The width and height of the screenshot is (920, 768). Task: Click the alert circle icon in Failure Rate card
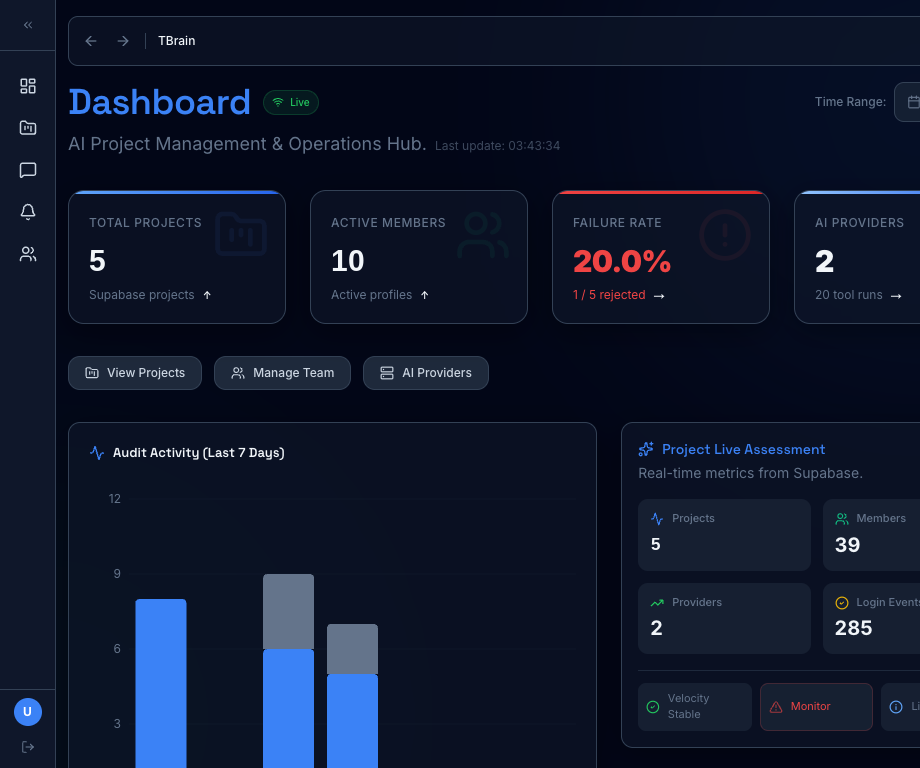pyautogui.click(x=725, y=235)
